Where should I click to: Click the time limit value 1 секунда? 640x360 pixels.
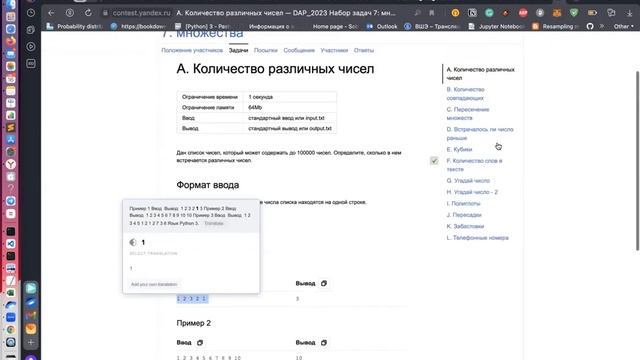point(260,97)
